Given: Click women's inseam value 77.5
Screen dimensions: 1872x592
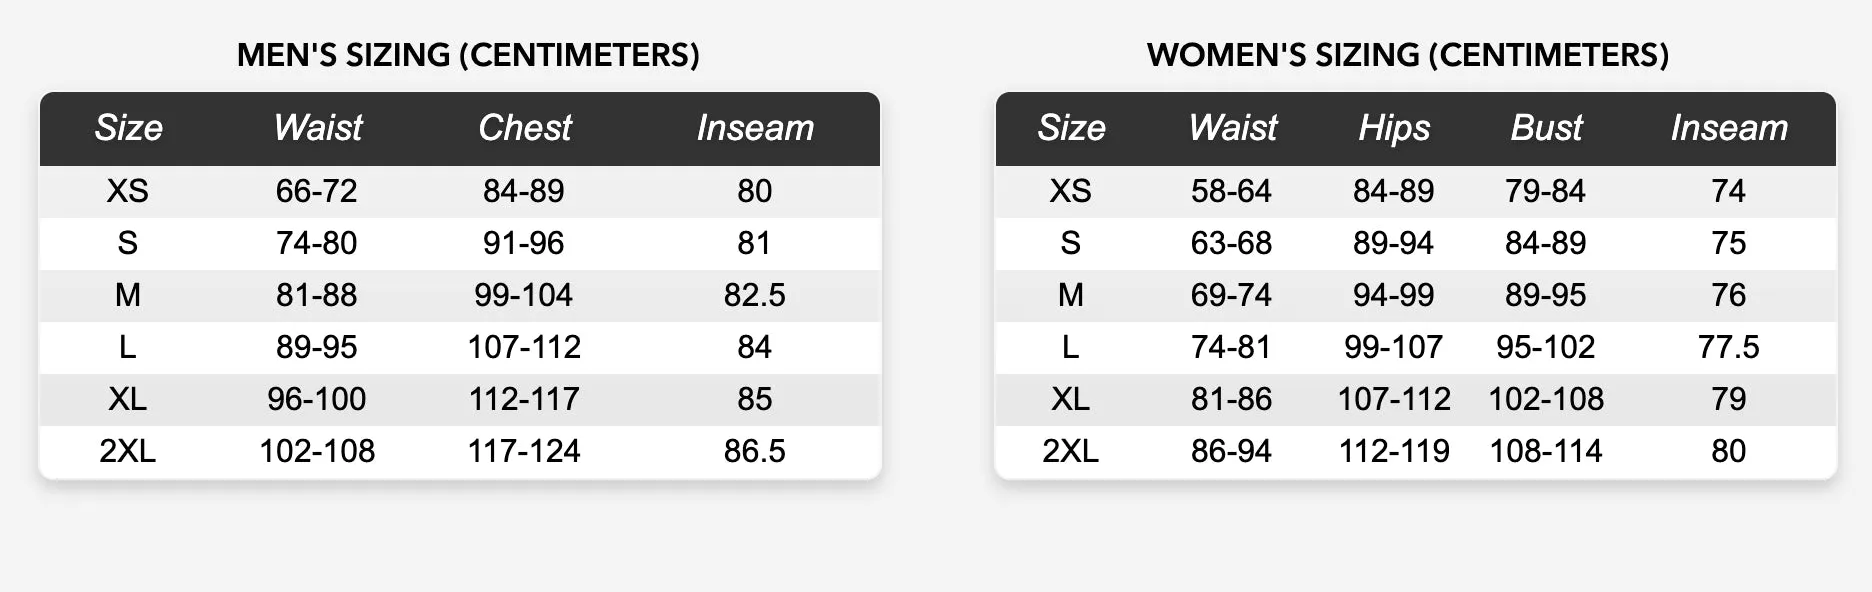Looking at the screenshot, I should click(x=1729, y=347).
